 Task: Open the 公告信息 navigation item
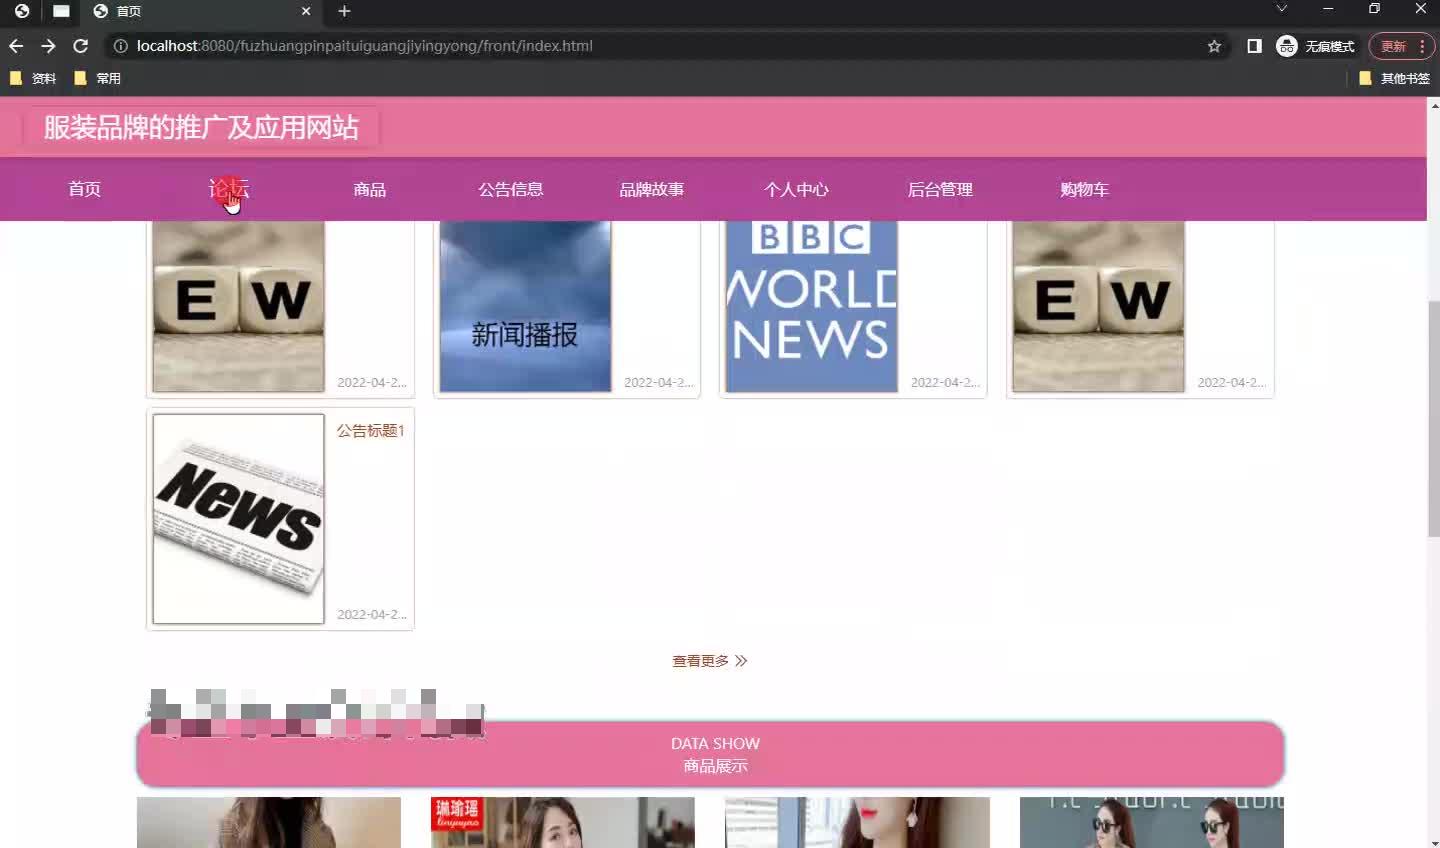[510, 189]
